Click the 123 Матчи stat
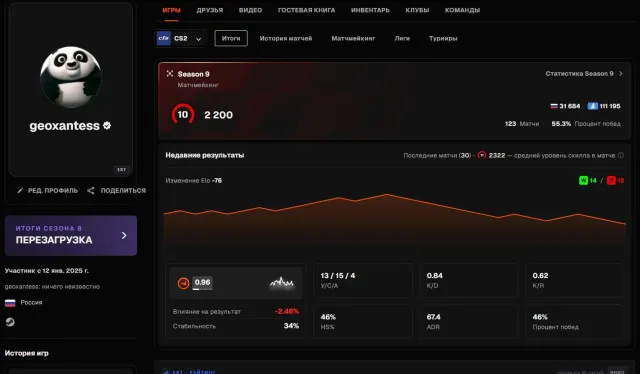Image resolution: width=640 pixels, height=374 pixels. point(522,124)
